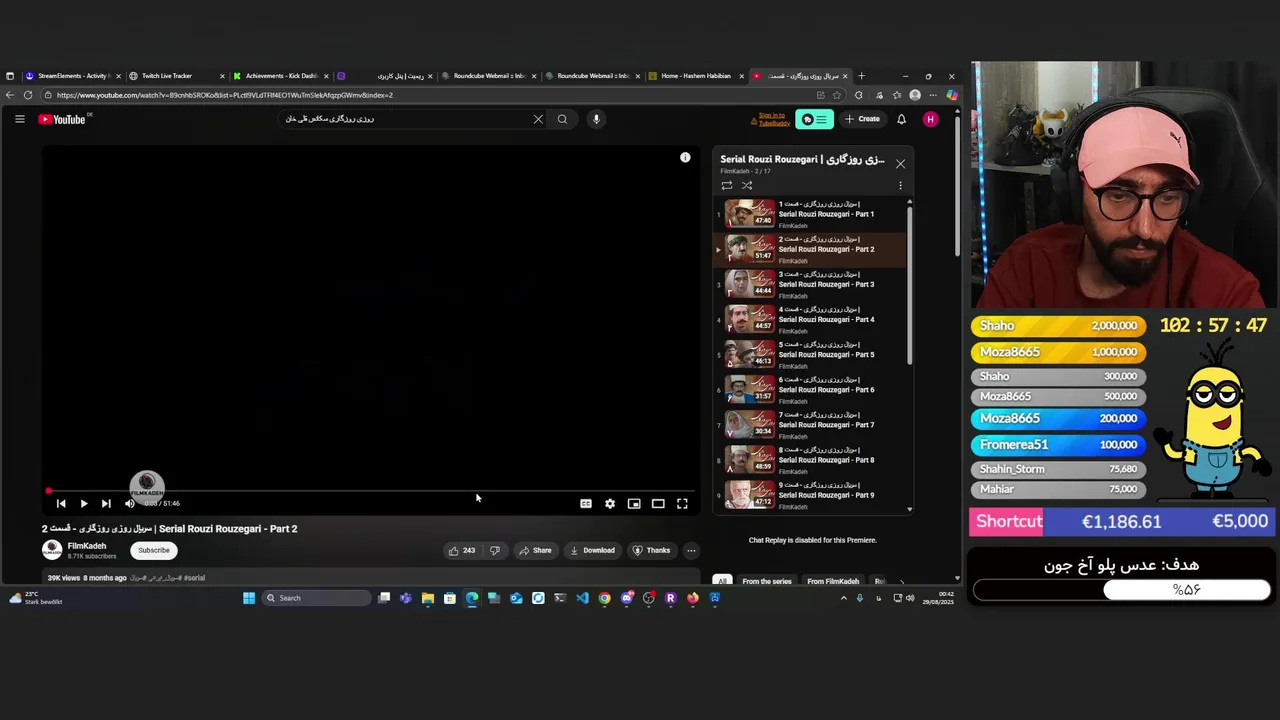Send Thanks to the creator
This screenshot has width=1280, height=720.
click(651, 550)
